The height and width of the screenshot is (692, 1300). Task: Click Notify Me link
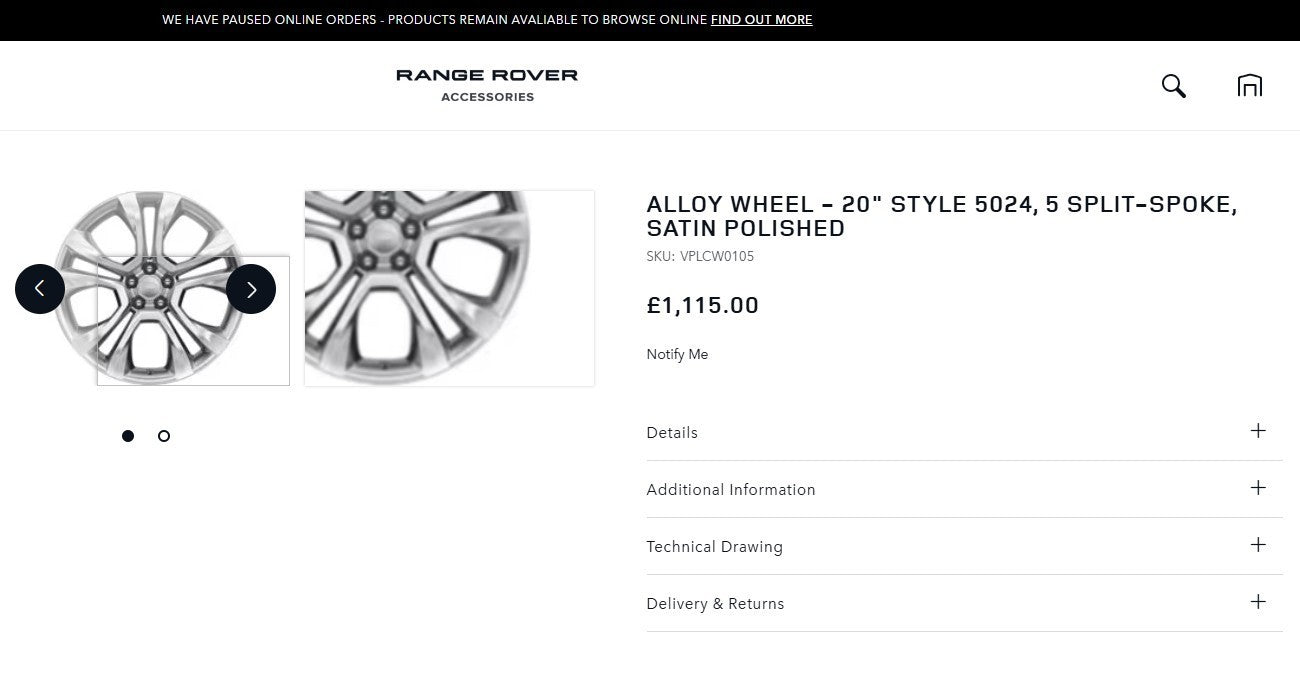coord(677,355)
